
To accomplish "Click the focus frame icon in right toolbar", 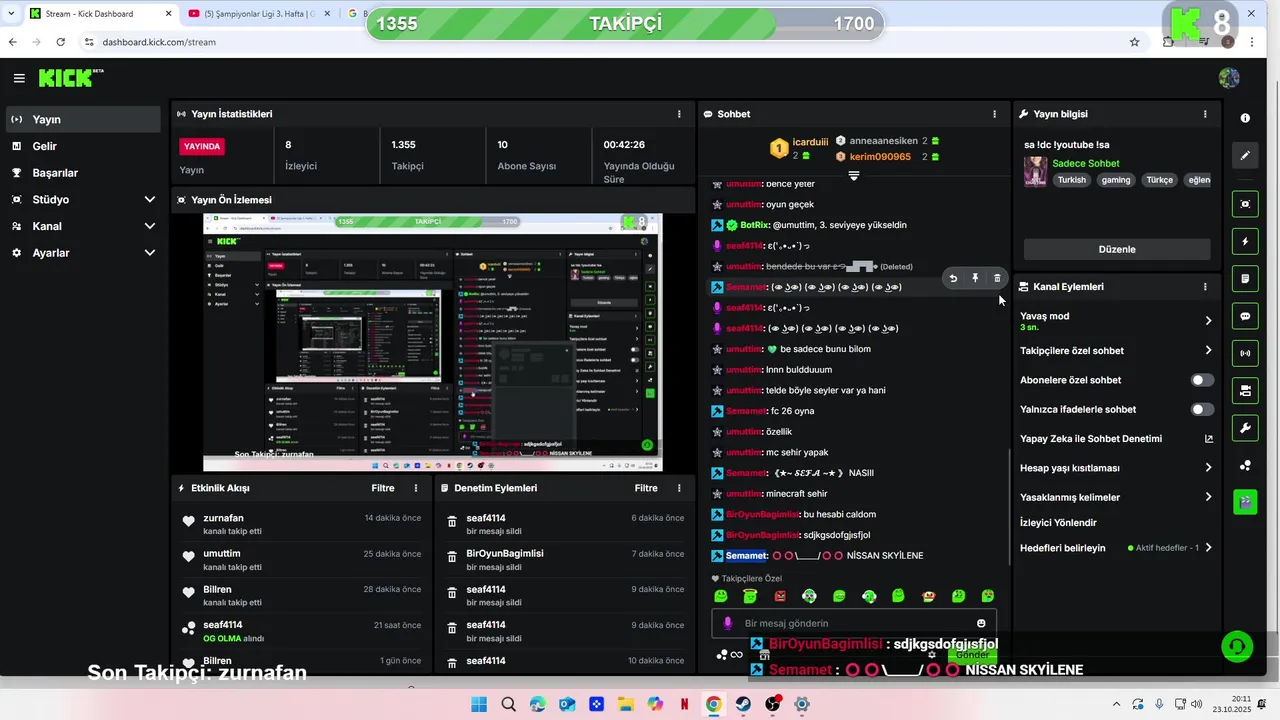I will pos(1245,204).
